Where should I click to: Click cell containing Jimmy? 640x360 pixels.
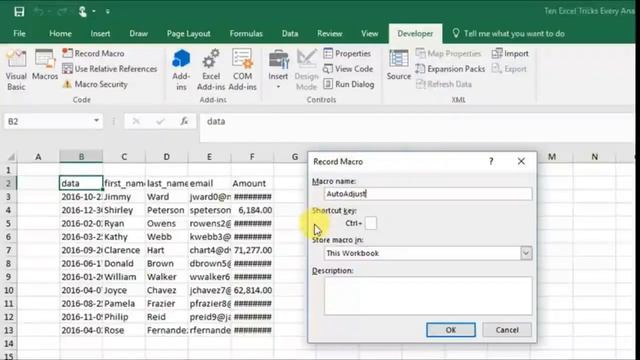124,197
